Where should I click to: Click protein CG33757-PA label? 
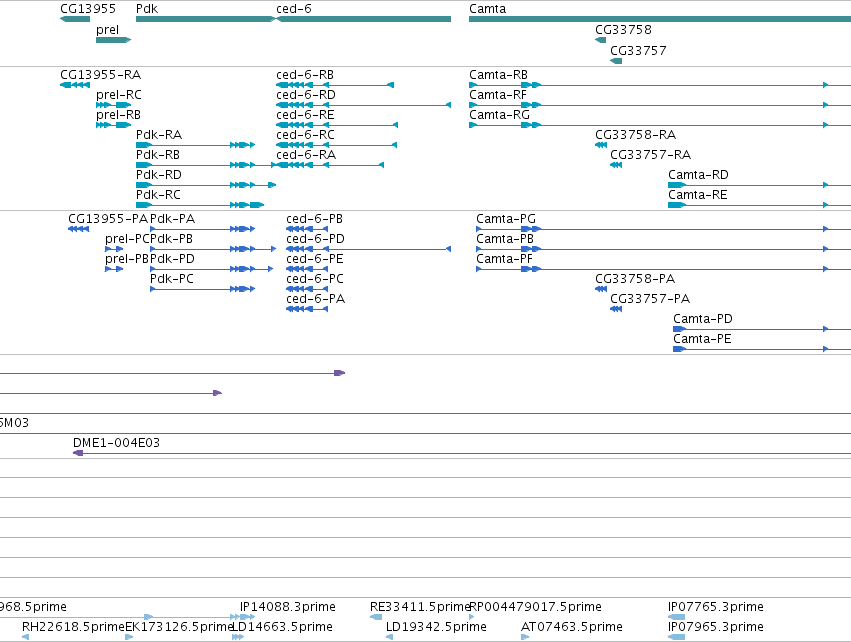(650, 299)
